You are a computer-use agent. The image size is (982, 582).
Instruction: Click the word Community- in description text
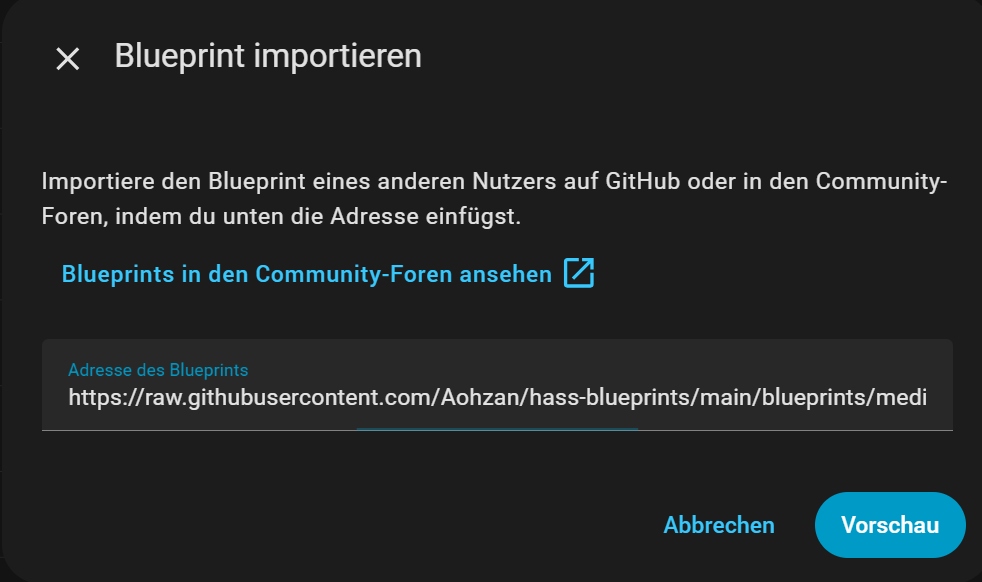click(881, 181)
